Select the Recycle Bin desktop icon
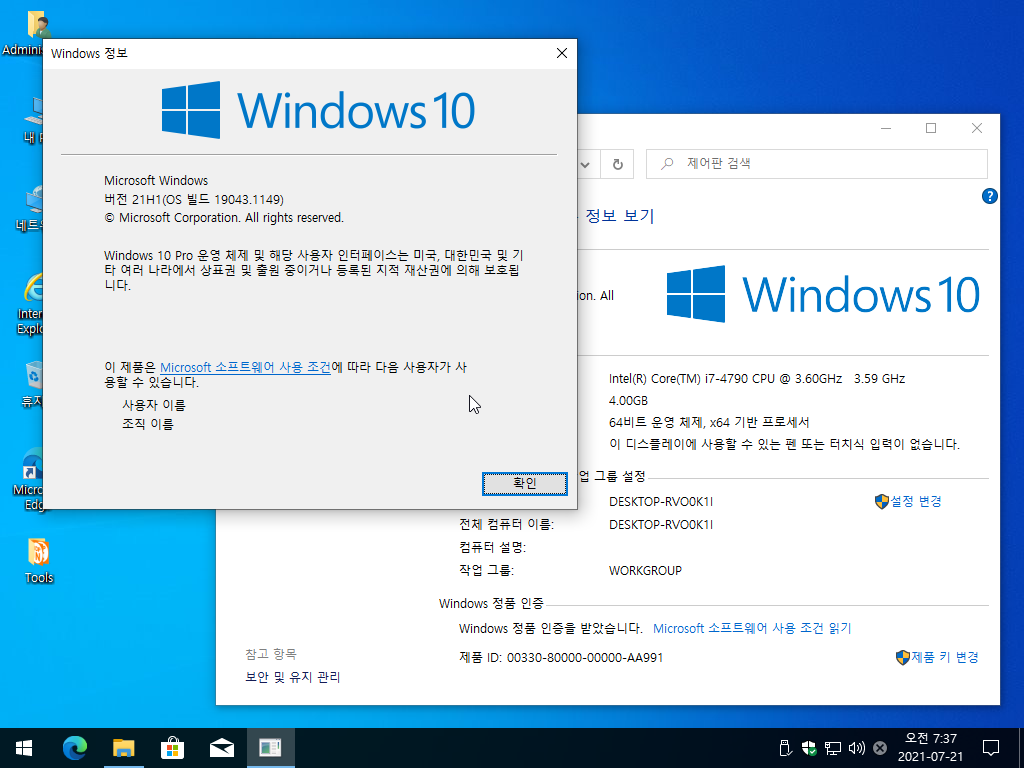1024x768 pixels. click(31, 384)
